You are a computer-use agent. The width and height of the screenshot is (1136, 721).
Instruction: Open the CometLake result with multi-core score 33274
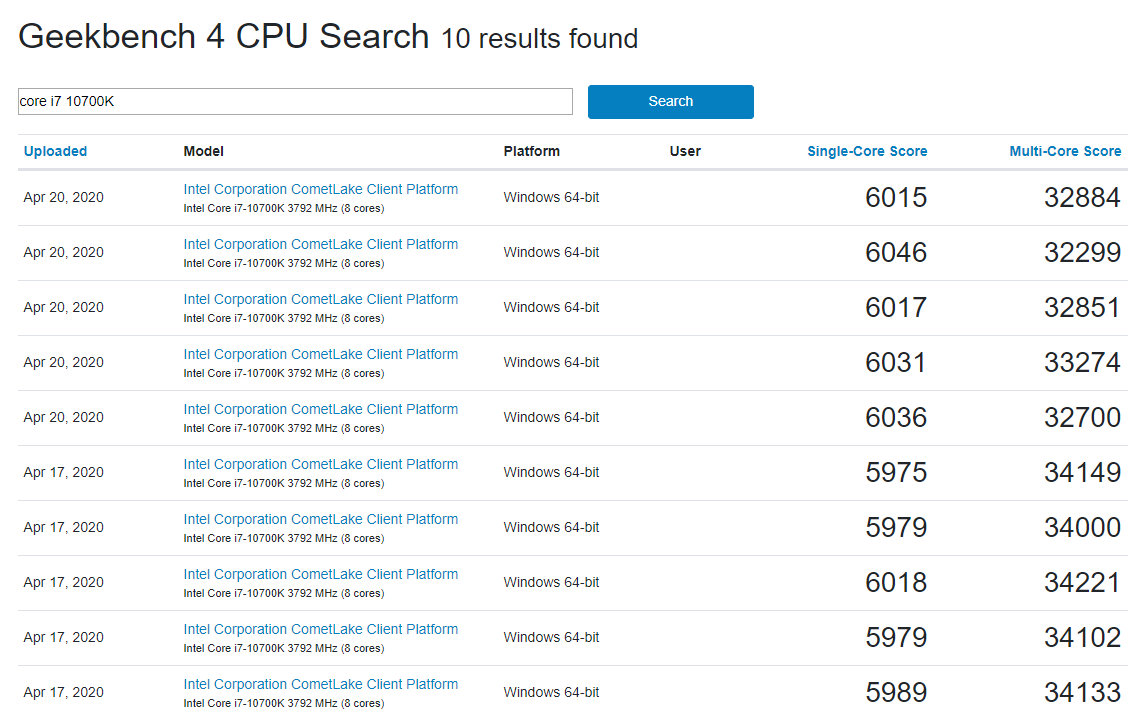(x=320, y=354)
